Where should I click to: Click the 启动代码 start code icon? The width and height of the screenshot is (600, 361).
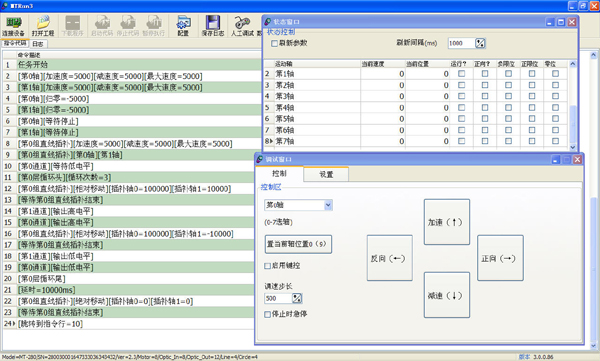pos(102,26)
